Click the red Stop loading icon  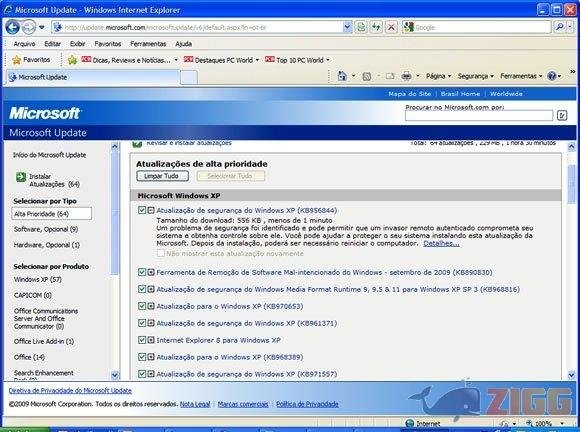click(x=391, y=27)
